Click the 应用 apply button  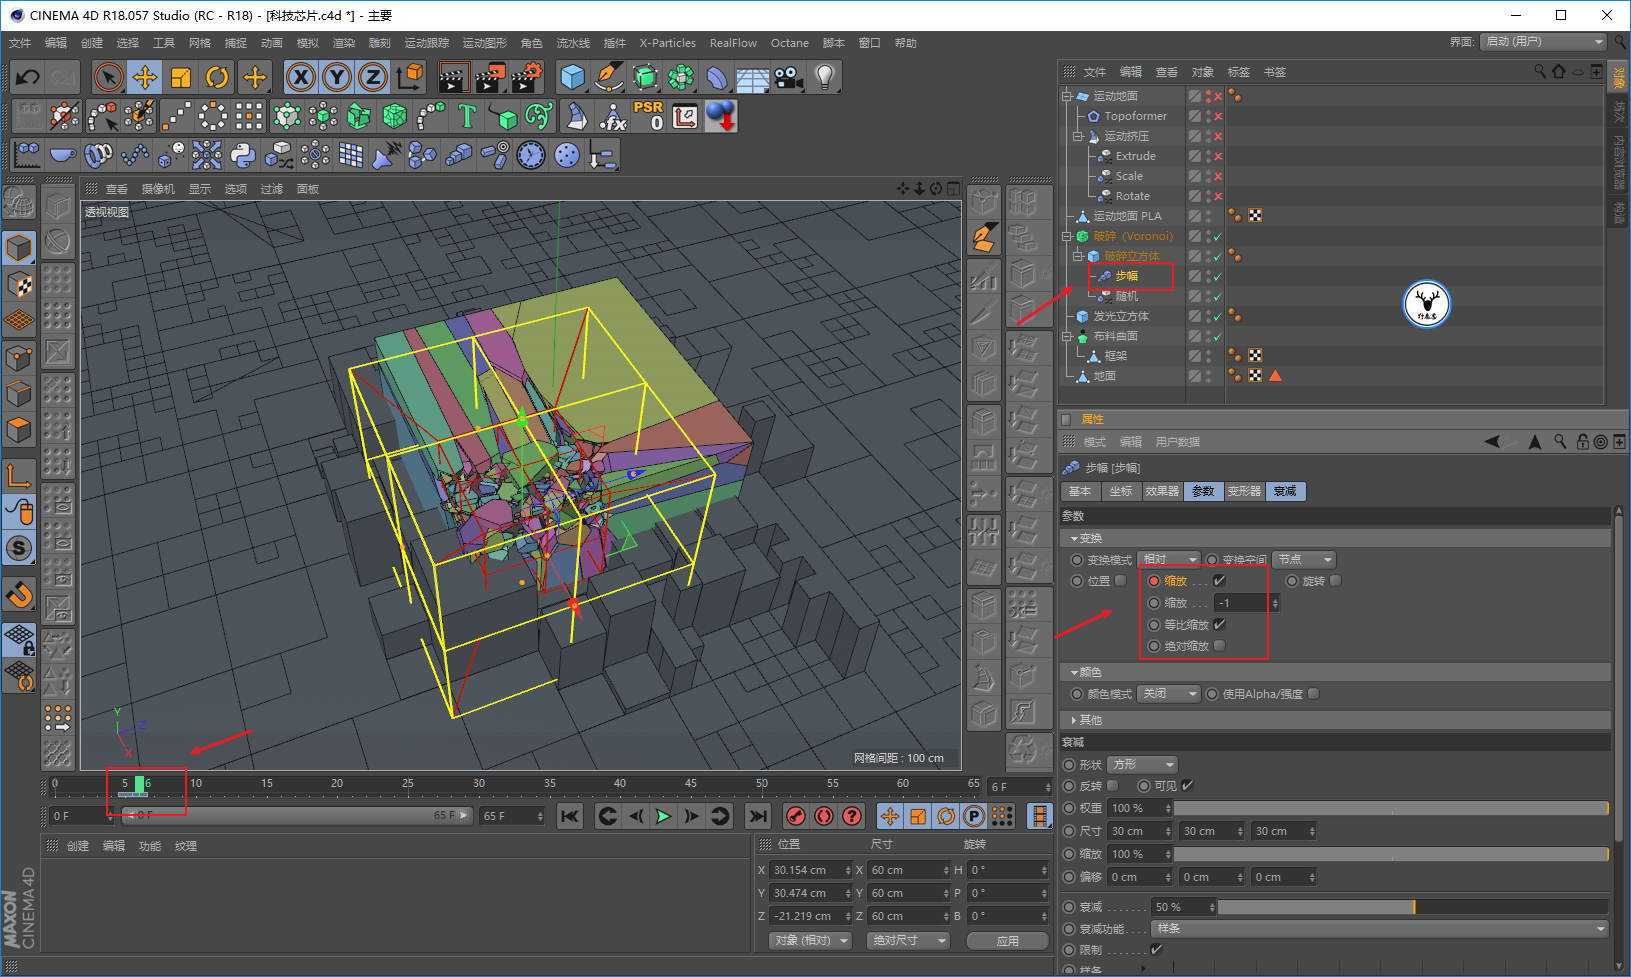click(1008, 941)
